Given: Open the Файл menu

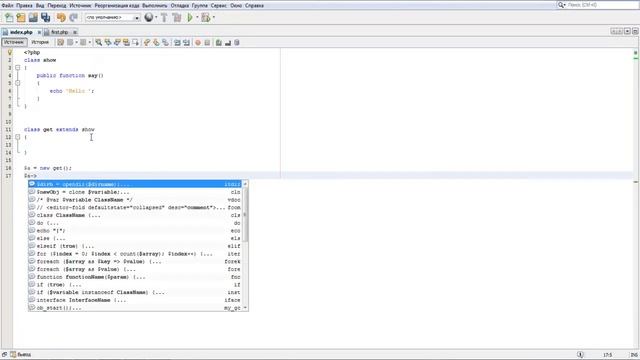Looking at the screenshot, I should 7,6.
